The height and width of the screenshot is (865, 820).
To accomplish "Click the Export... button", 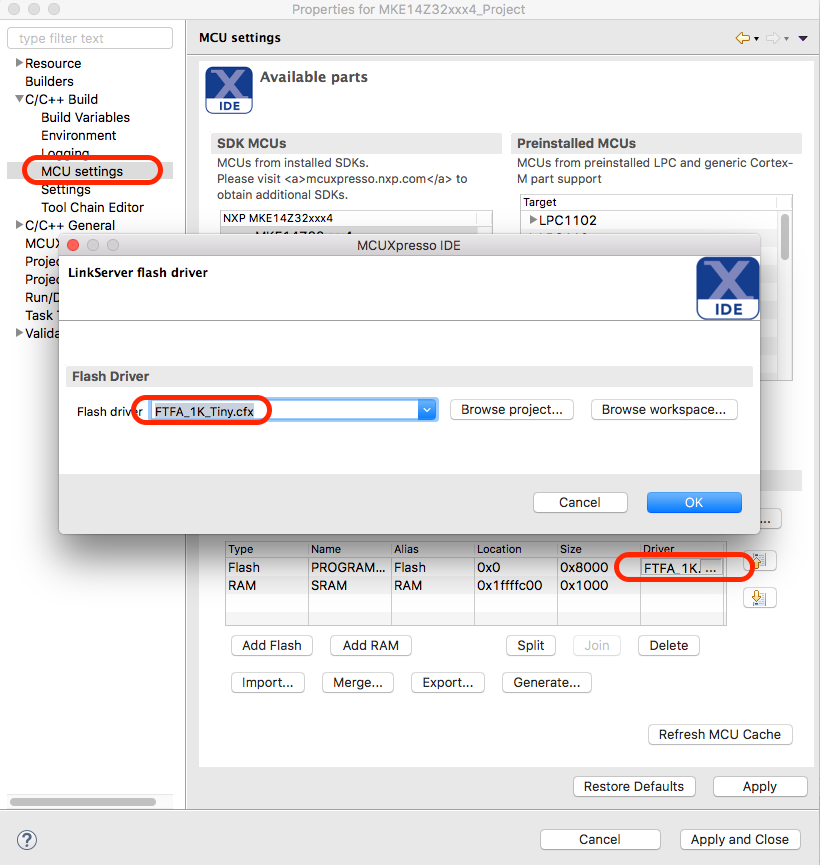I will (x=448, y=682).
